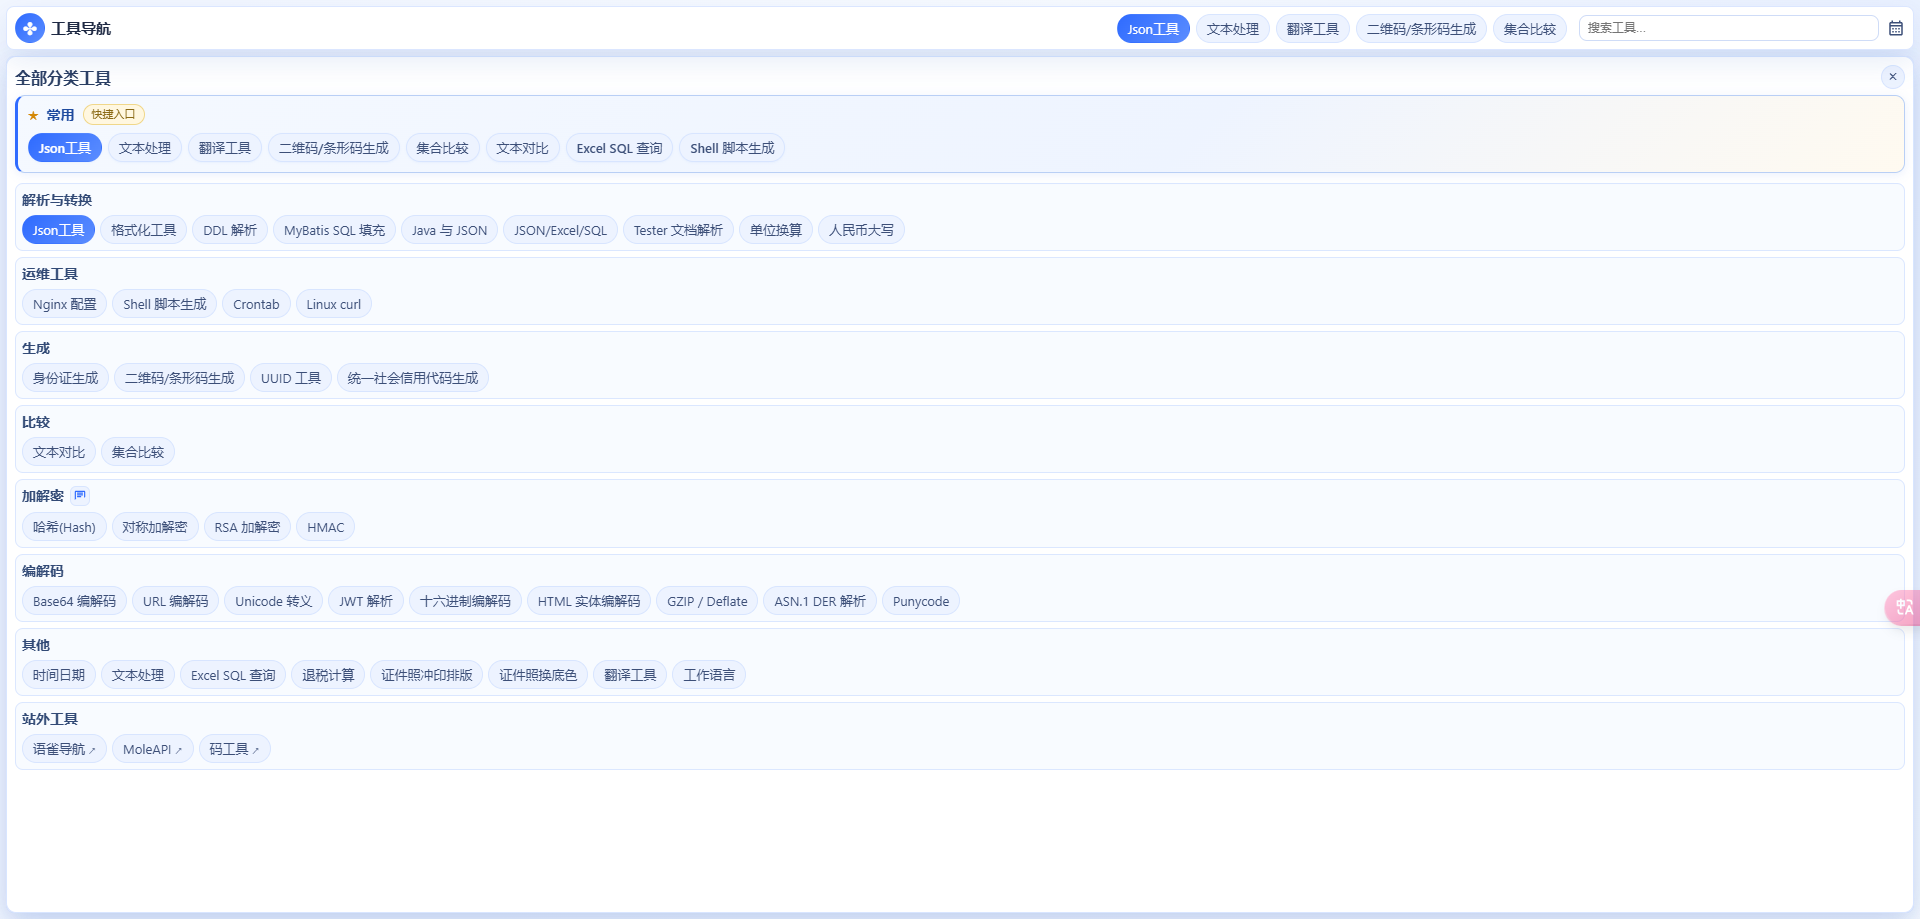Open 哈希(Hash) tool
1920x919 pixels.
point(64,527)
